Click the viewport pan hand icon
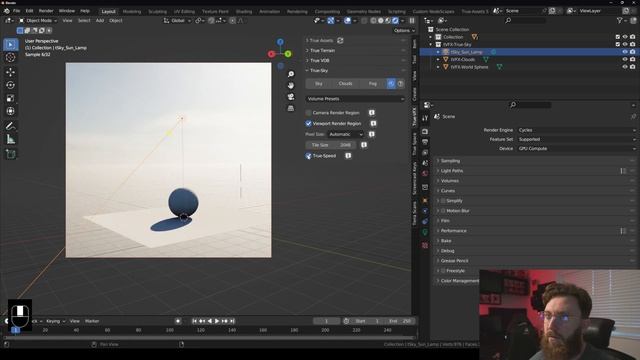Viewport: 640px width, 360px height. click(291, 85)
